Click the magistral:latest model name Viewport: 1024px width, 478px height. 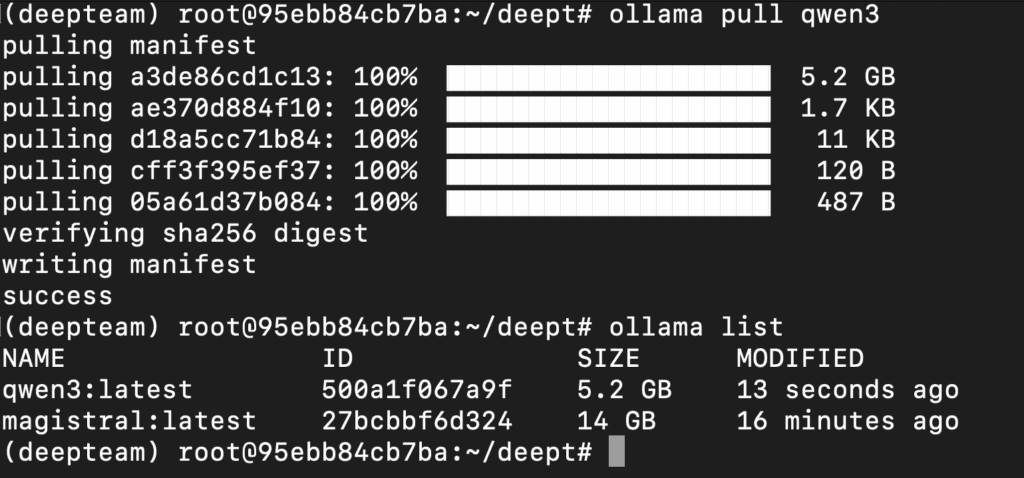pyautogui.click(x=129, y=421)
